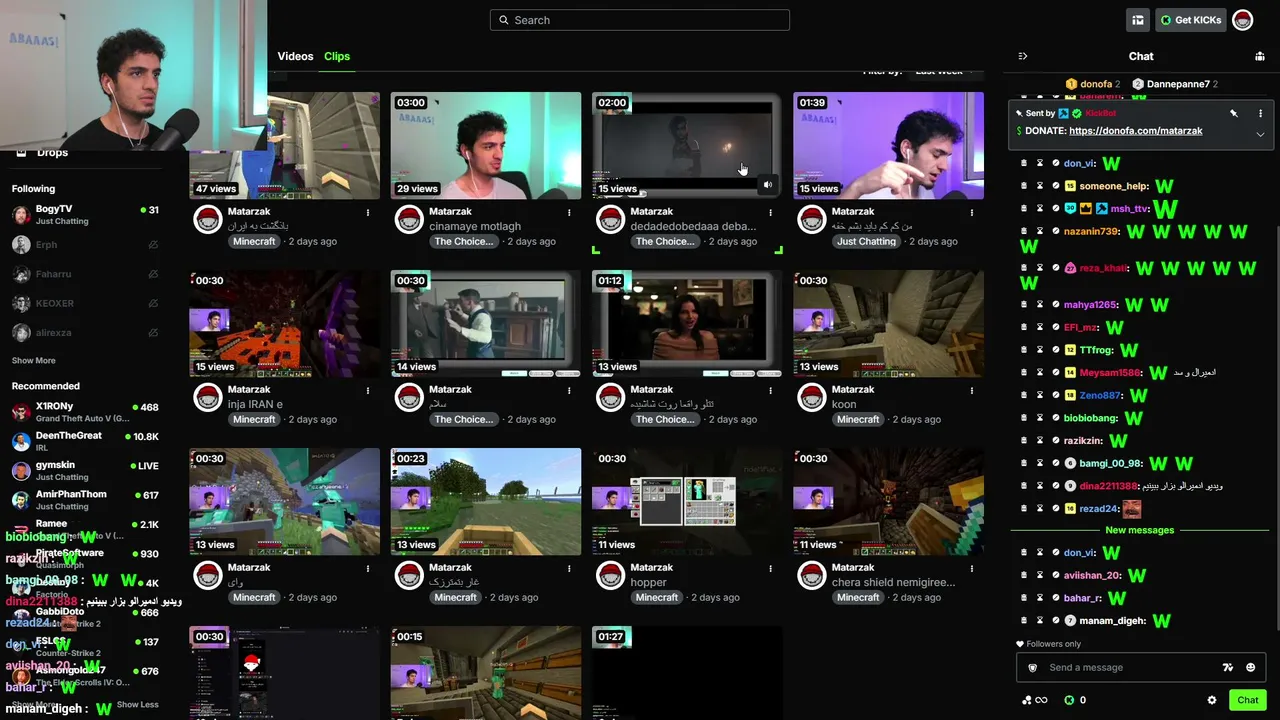Ban mahya1265 using the ban icon
Screen dimensions: 1280x720
pos(1056,305)
